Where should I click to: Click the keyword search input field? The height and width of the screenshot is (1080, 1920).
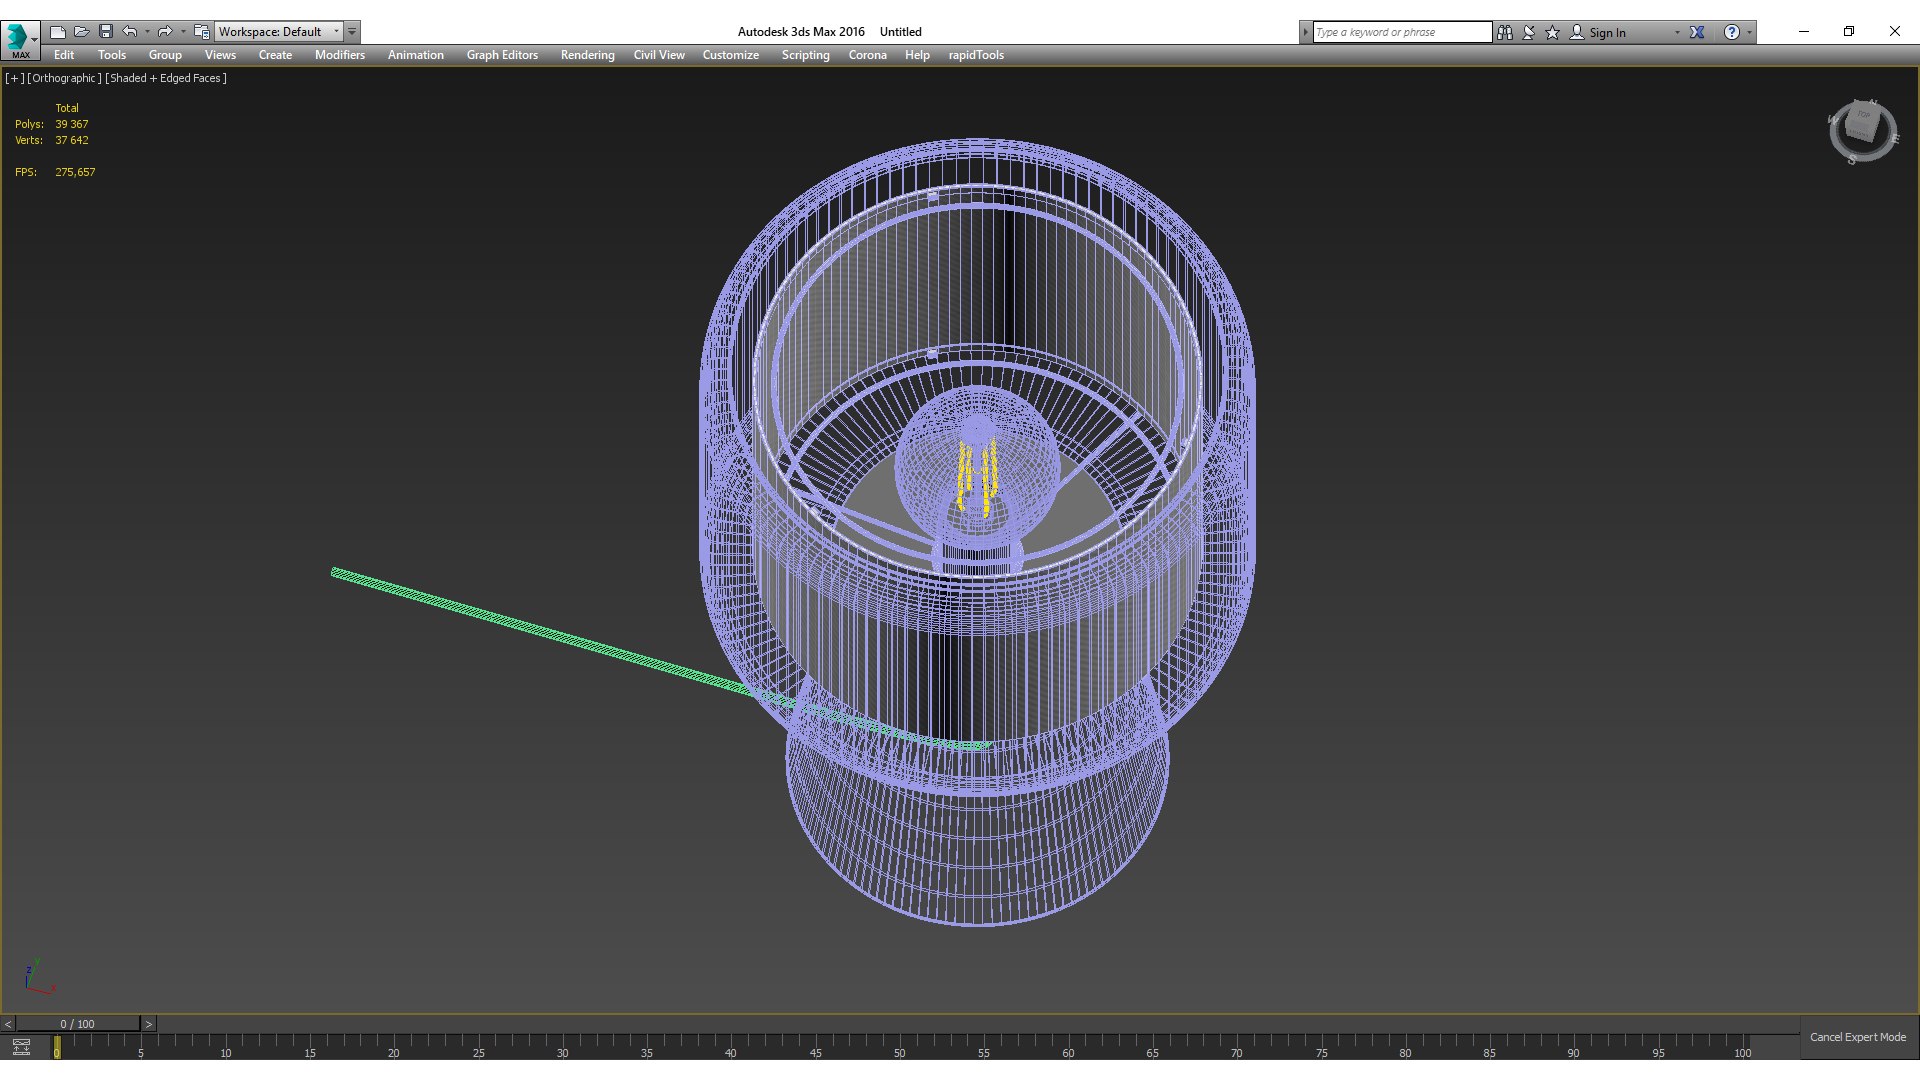(x=1402, y=32)
